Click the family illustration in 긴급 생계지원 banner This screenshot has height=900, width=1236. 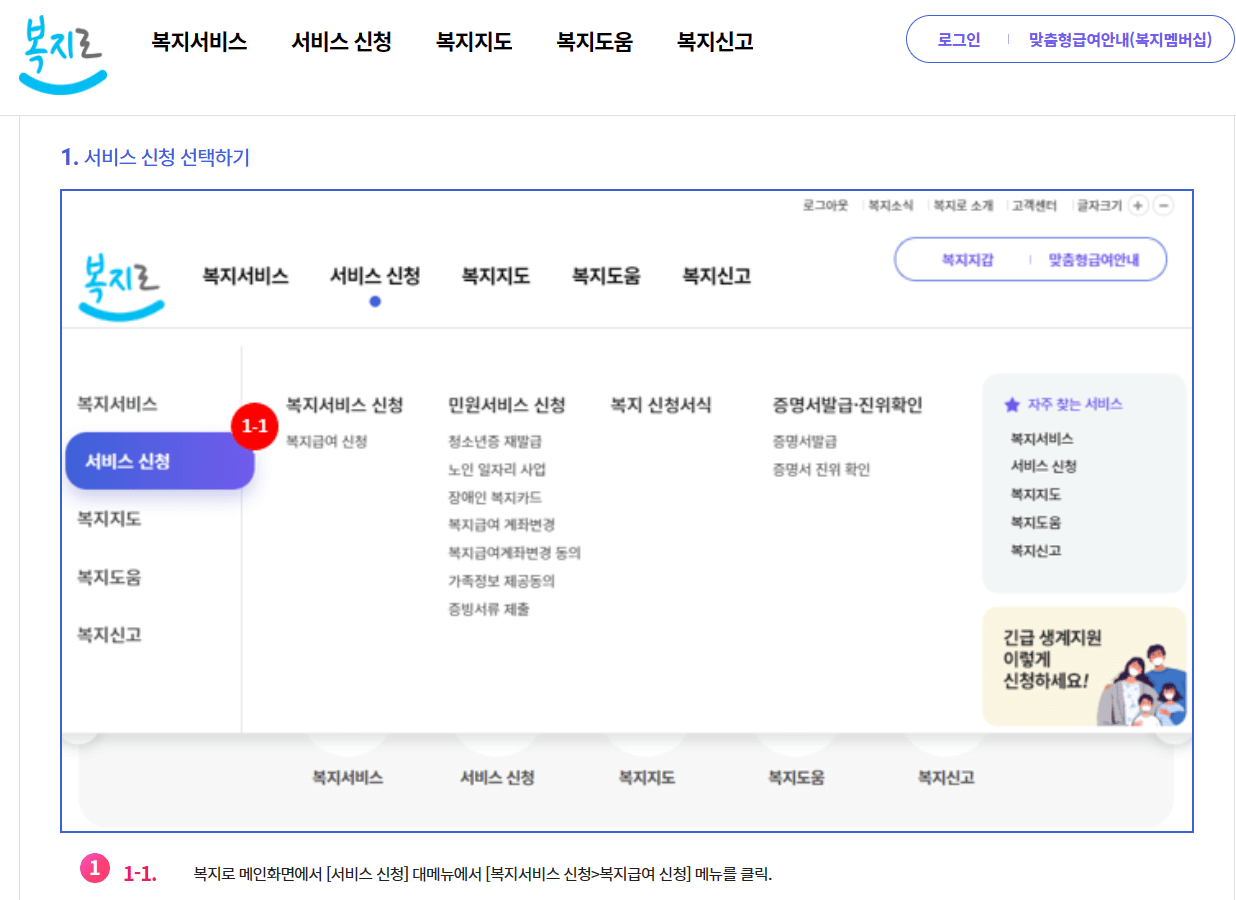[1142, 686]
